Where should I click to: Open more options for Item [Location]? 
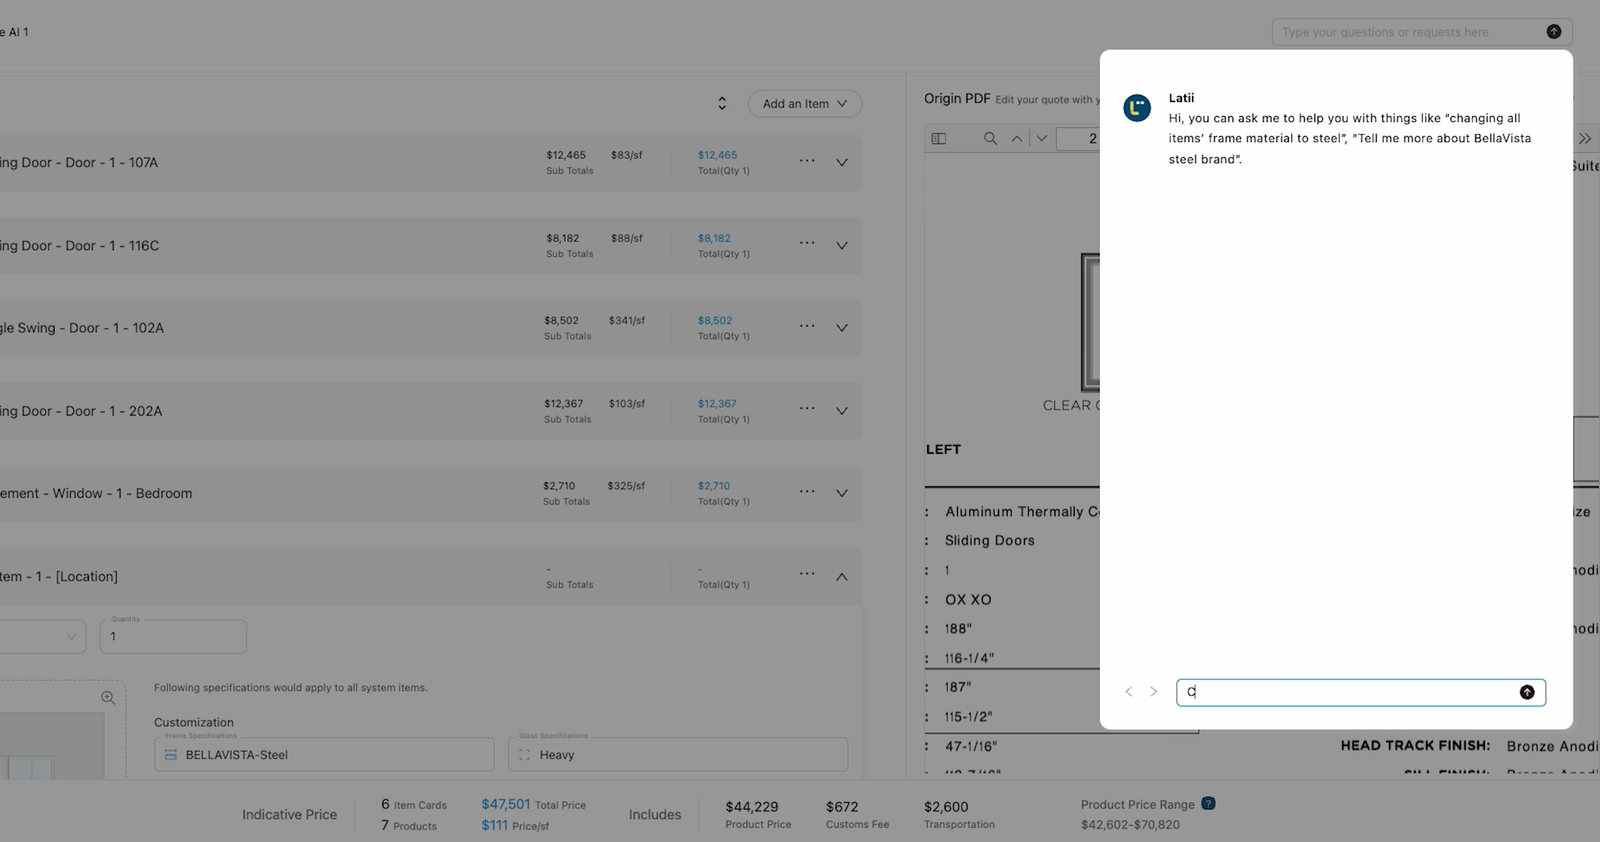click(807, 574)
